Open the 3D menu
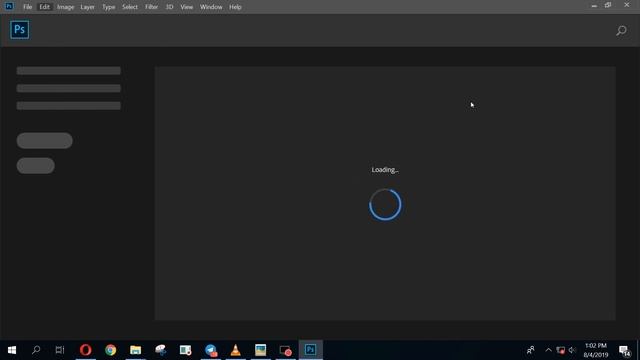 [x=169, y=7]
